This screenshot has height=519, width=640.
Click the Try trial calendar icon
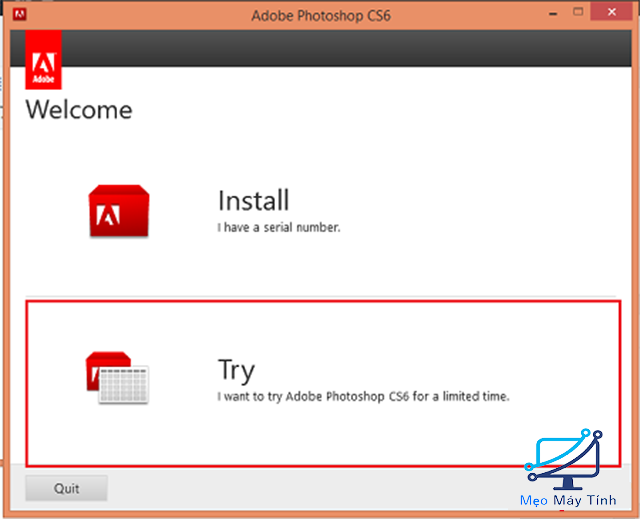pyautogui.click(x=117, y=378)
